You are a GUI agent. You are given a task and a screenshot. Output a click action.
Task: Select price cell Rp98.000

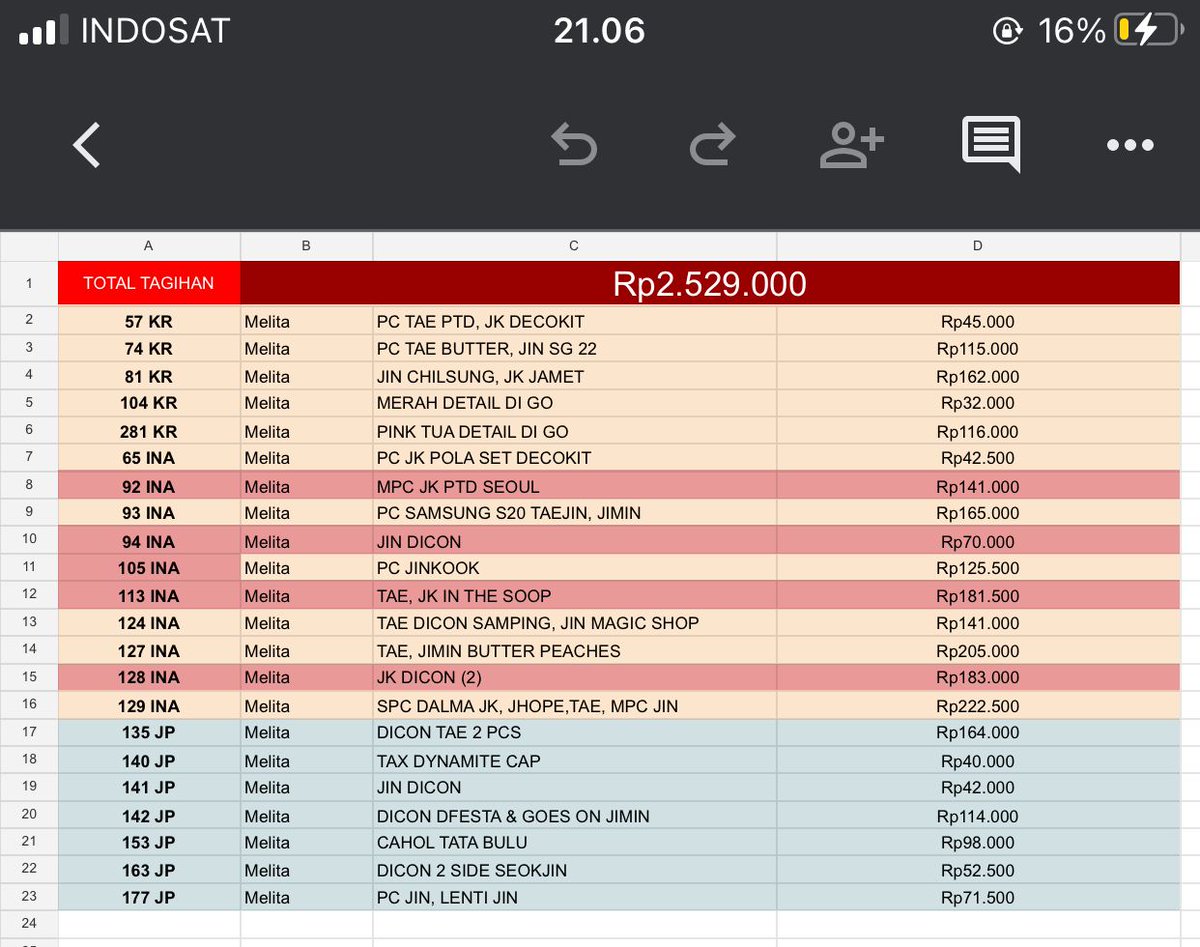[978, 842]
